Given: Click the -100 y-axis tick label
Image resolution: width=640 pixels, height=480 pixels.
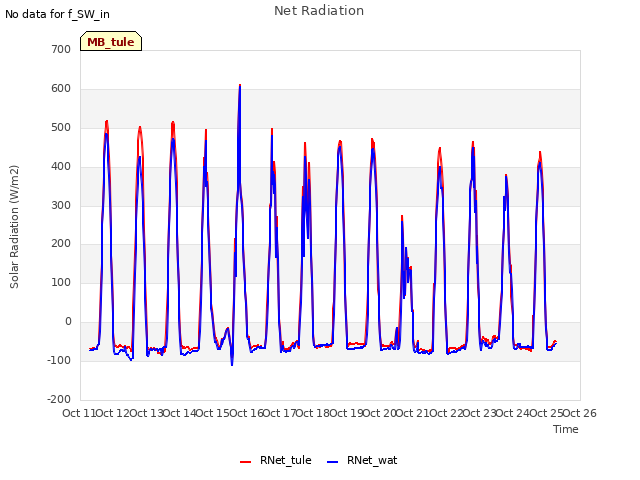Looking at the screenshot, I should pos(59,360).
